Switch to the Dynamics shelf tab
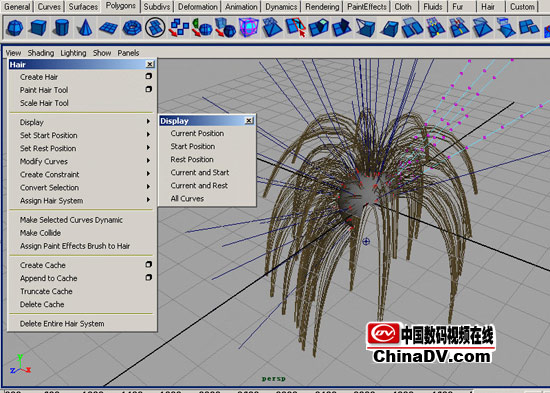This screenshot has height=393, width=550. (281, 7)
